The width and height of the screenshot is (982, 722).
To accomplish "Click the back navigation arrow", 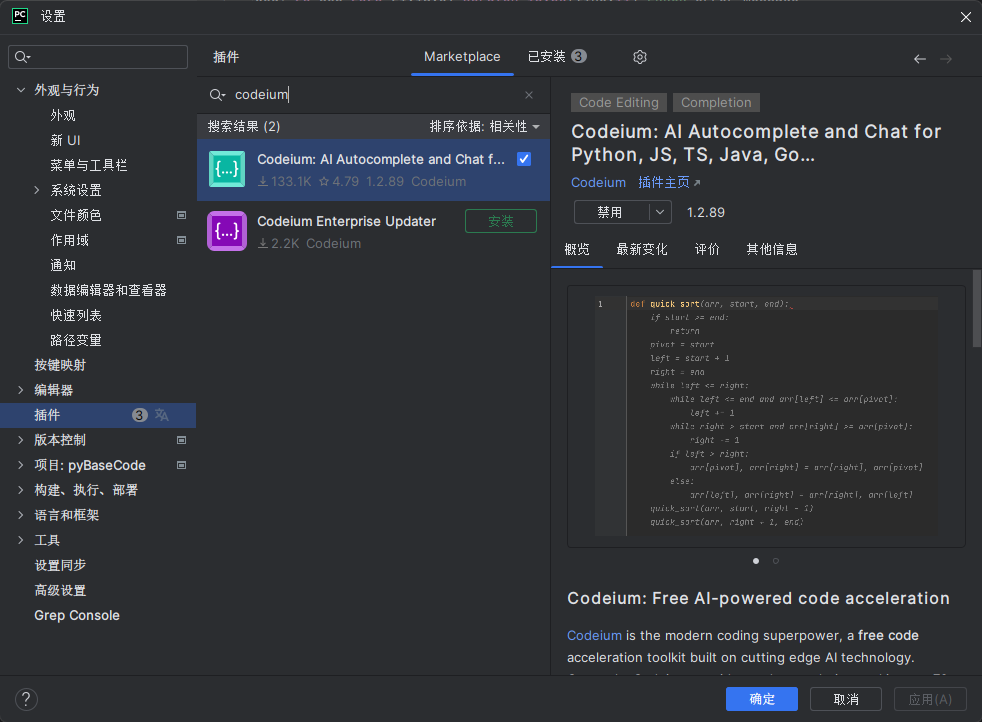I will point(919,59).
